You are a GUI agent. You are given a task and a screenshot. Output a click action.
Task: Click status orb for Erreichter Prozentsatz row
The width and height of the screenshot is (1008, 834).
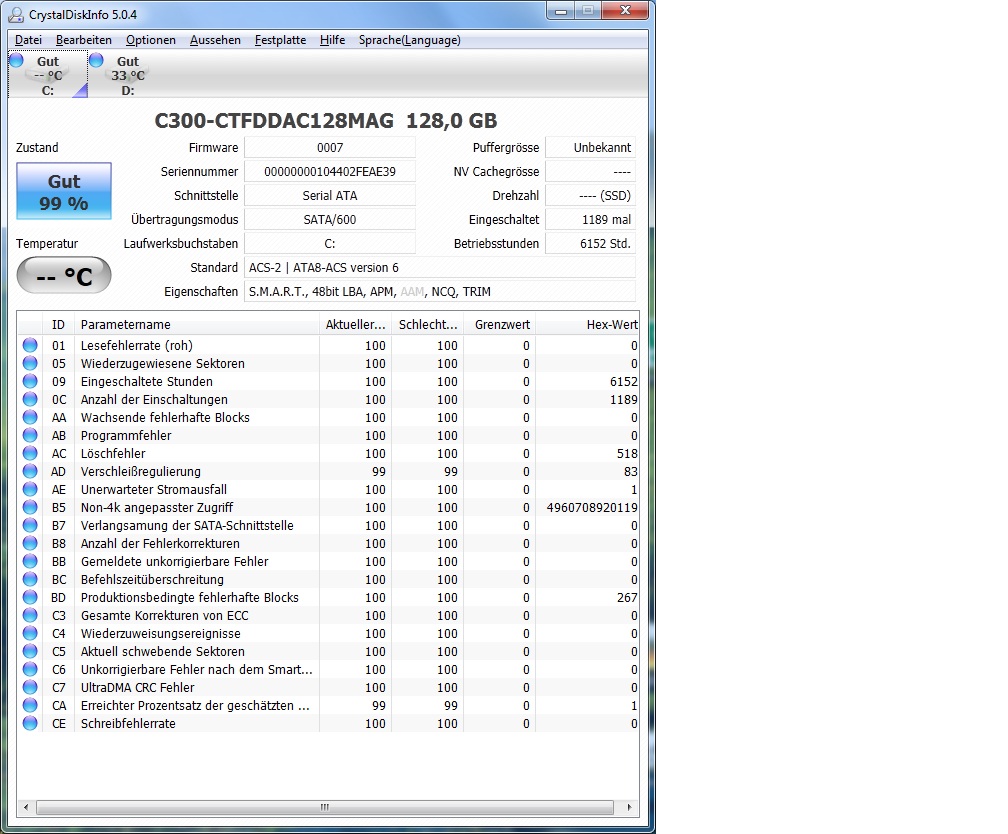pyautogui.click(x=30, y=705)
